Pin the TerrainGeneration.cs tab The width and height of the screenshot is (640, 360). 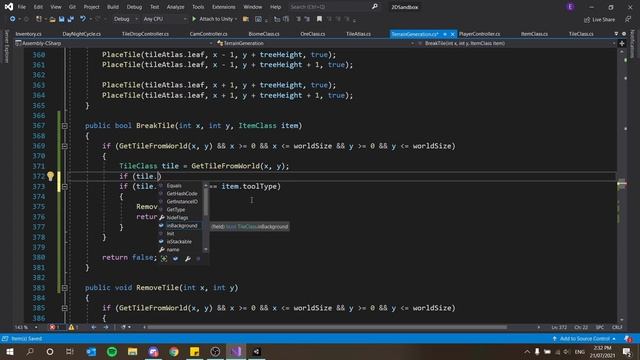tap(445, 34)
